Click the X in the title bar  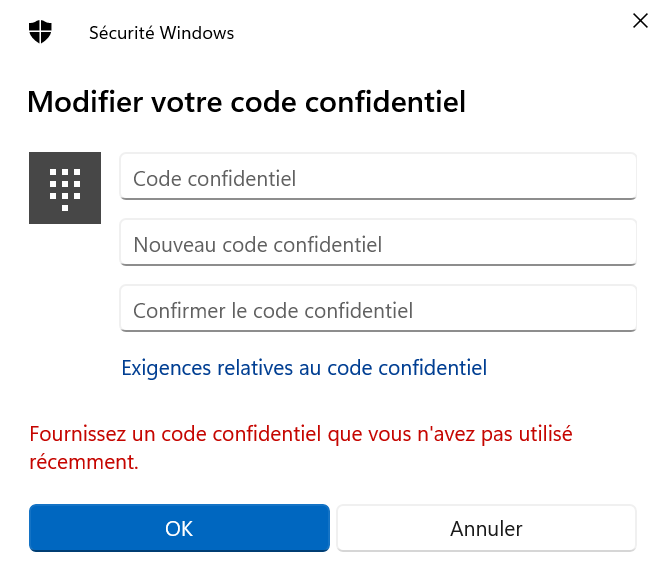pyautogui.click(x=640, y=21)
